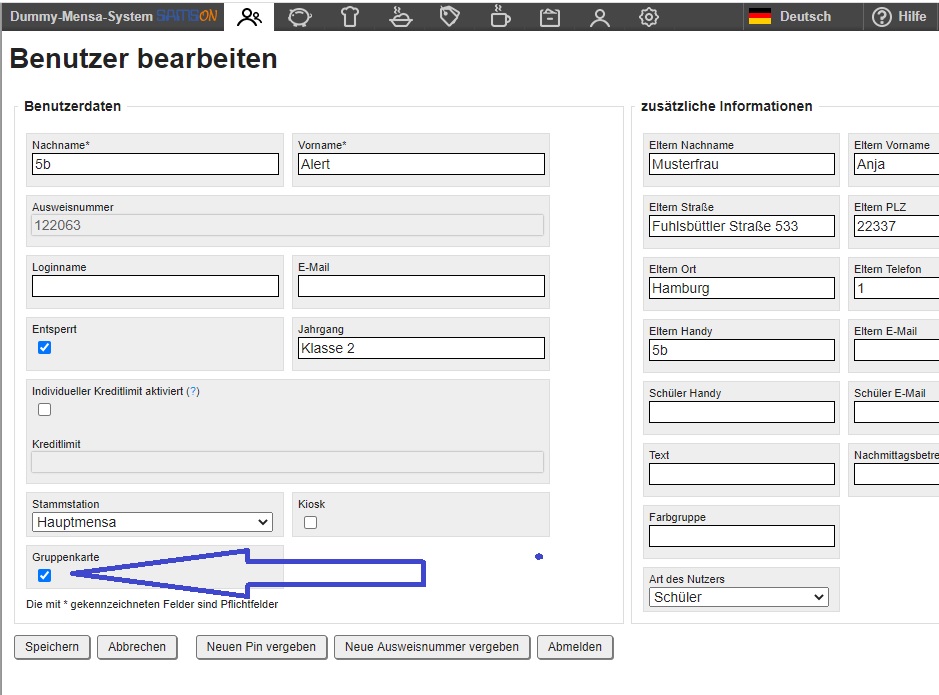Click the Loginname input field
Image resolution: width=939 pixels, height=695 pixels.
click(x=155, y=286)
